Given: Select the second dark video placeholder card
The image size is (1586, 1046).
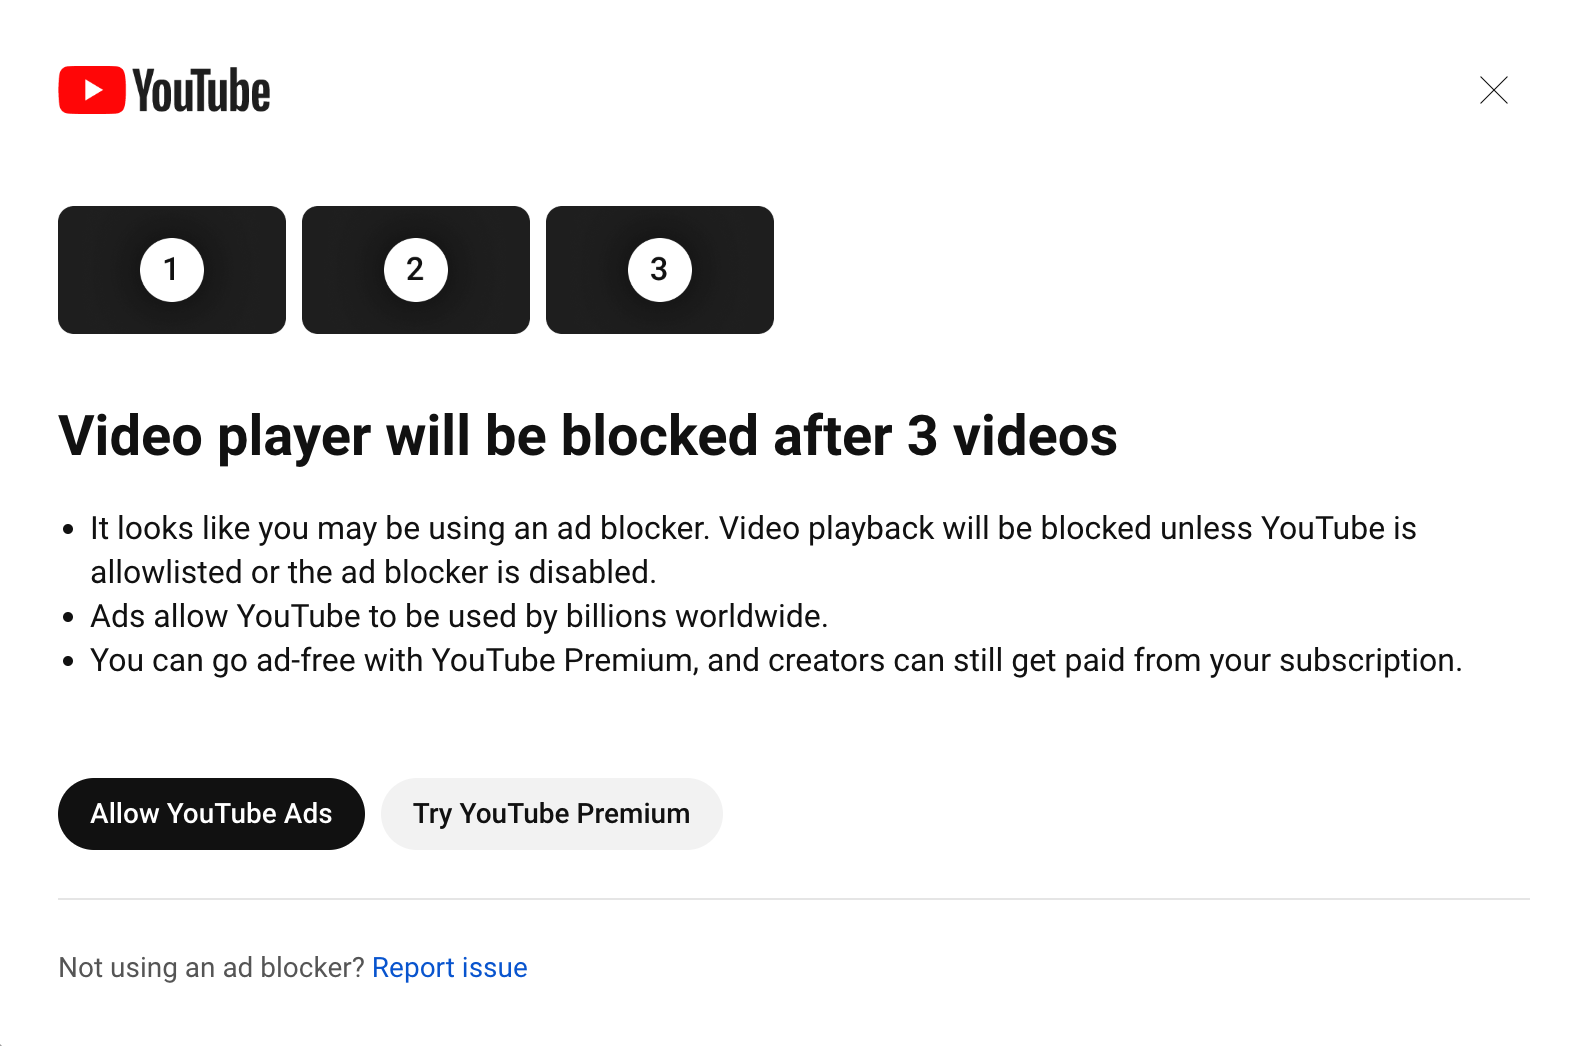Looking at the screenshot, I should (x=416, y=270).
